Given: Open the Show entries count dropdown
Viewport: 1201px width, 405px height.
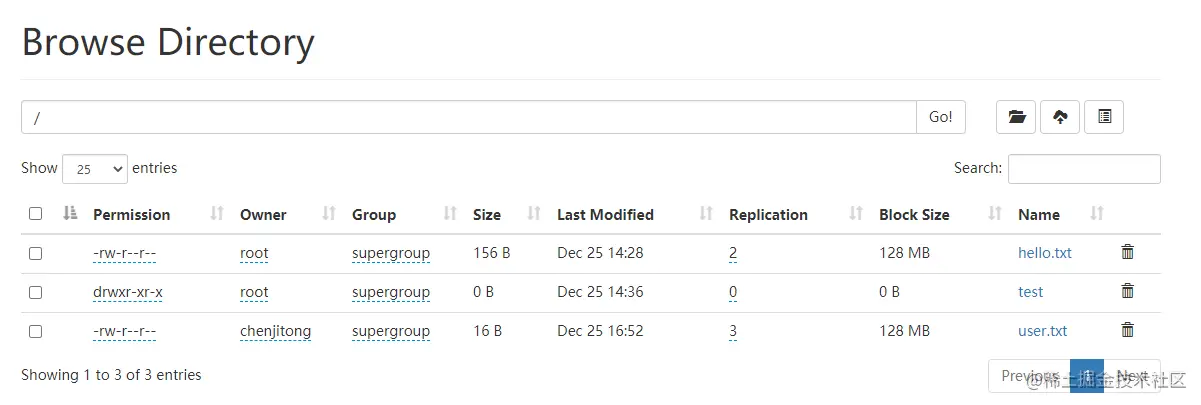Looking at the screenshot, I should point(95,169).
